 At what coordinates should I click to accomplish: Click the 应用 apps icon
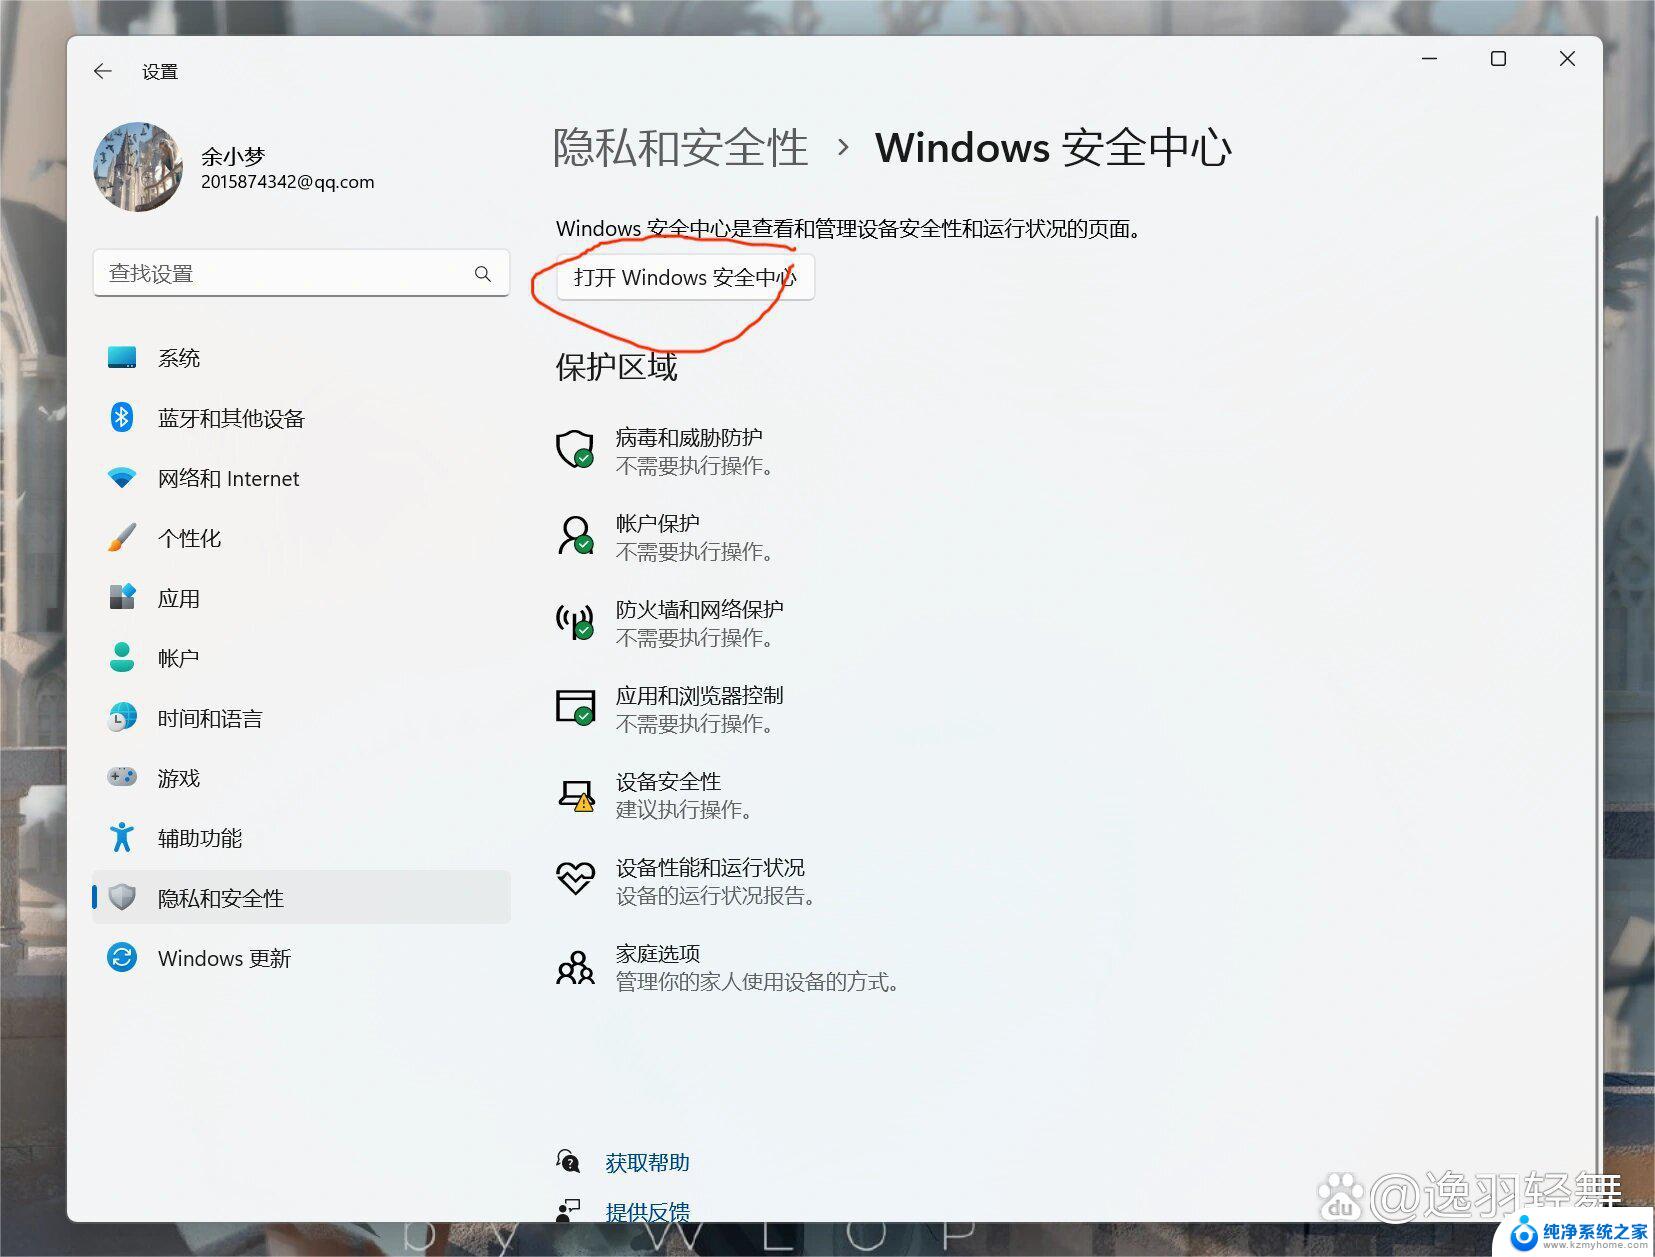[122, 598]
